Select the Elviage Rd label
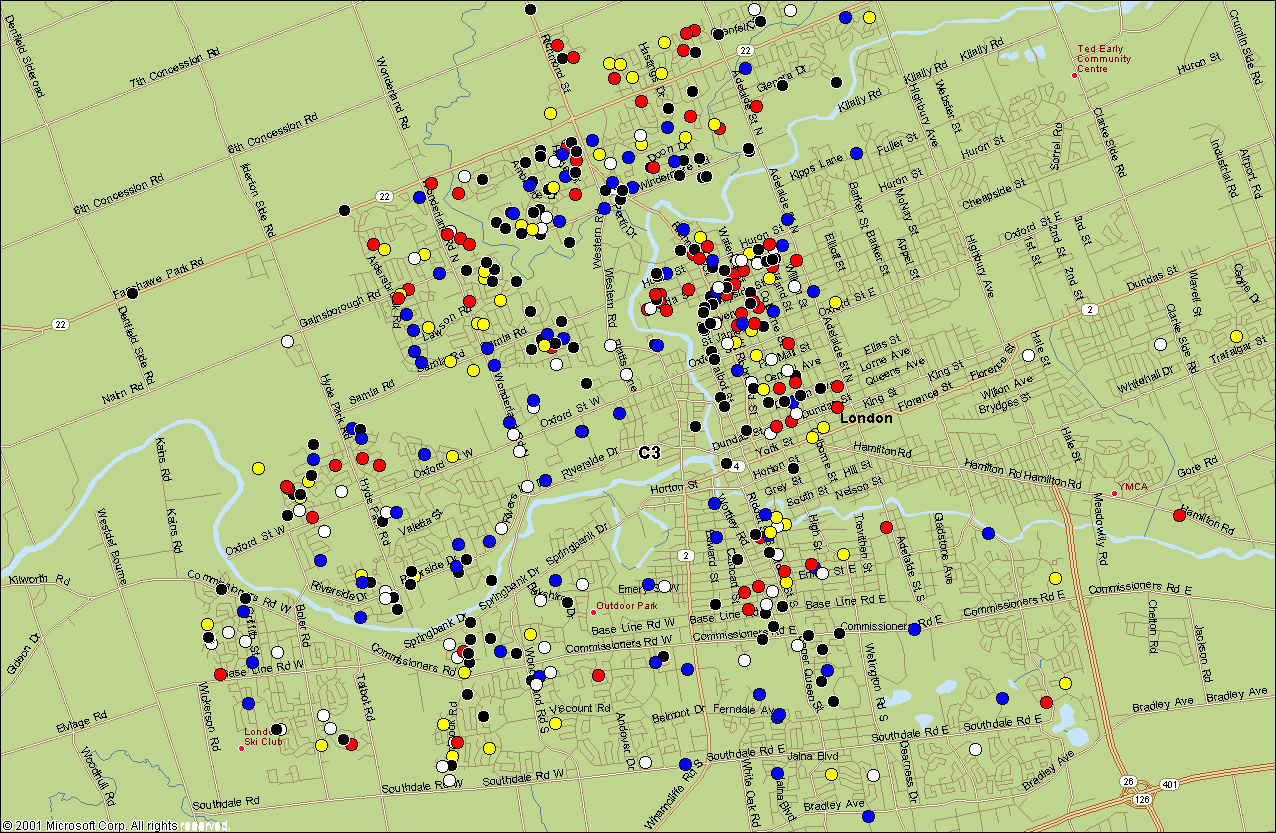1276x833 pixels. [x=79, y=721]
